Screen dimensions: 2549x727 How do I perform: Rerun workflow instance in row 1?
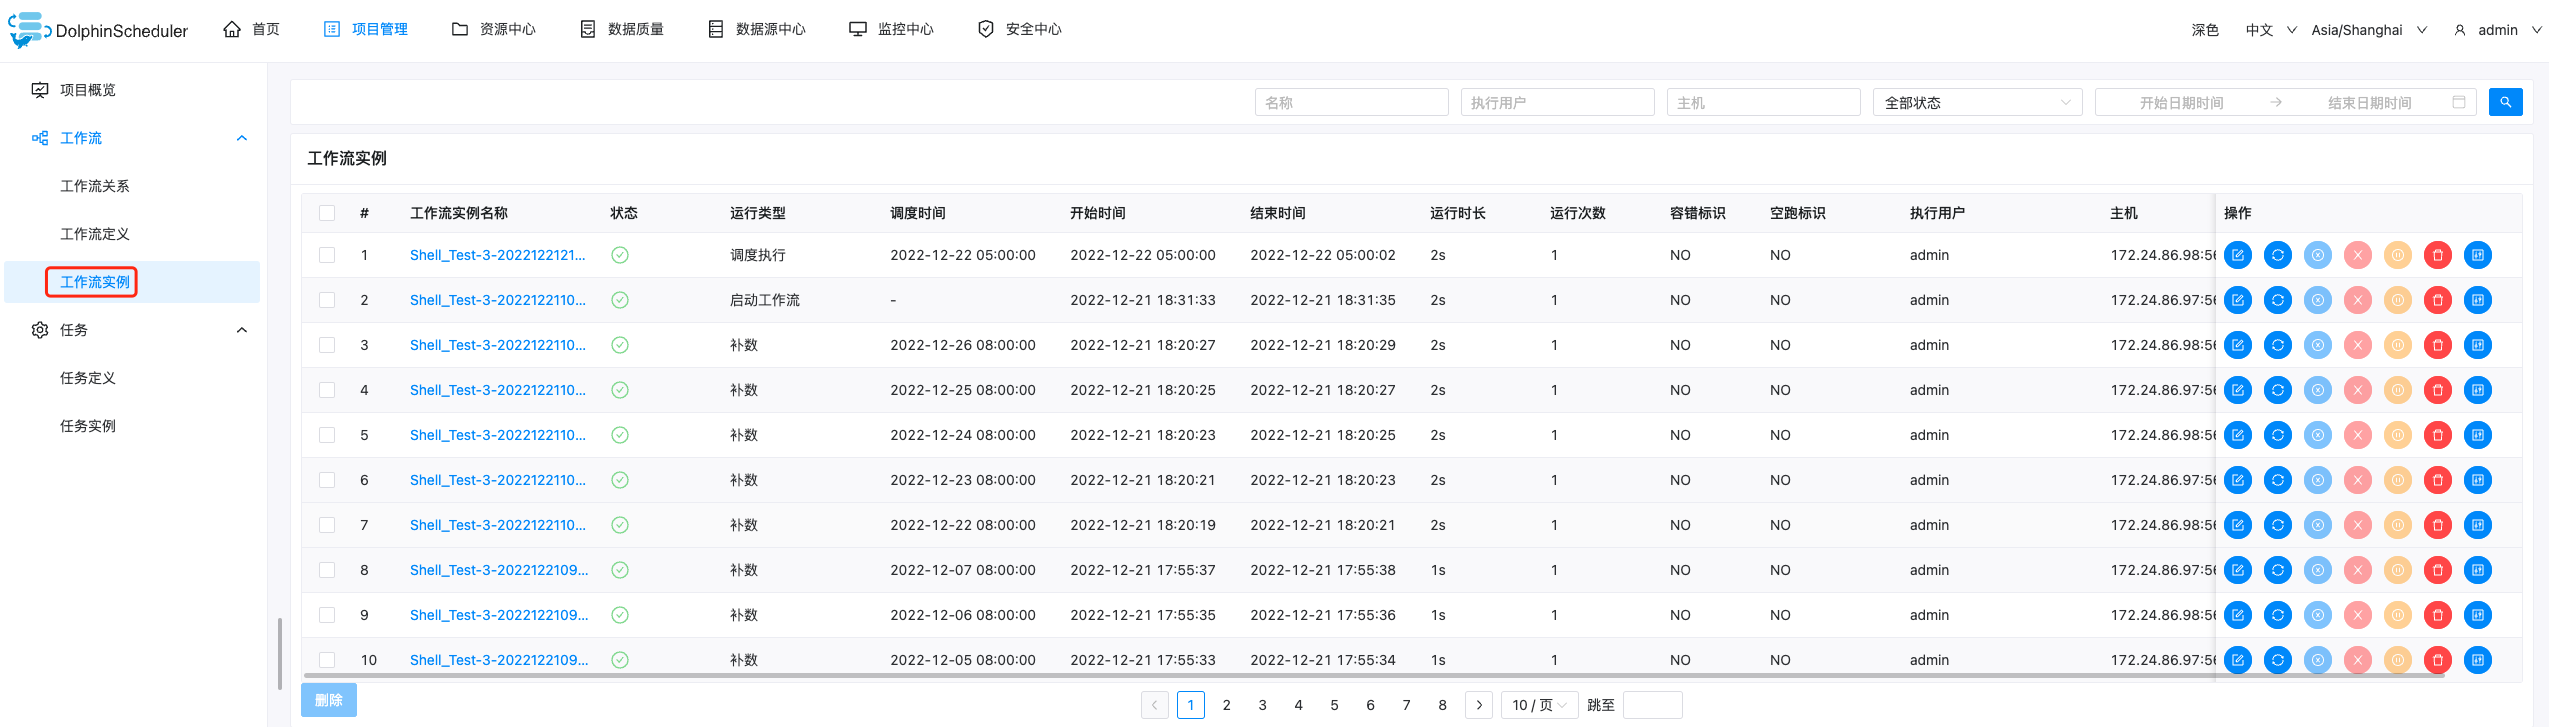(x=2278, y=255)
